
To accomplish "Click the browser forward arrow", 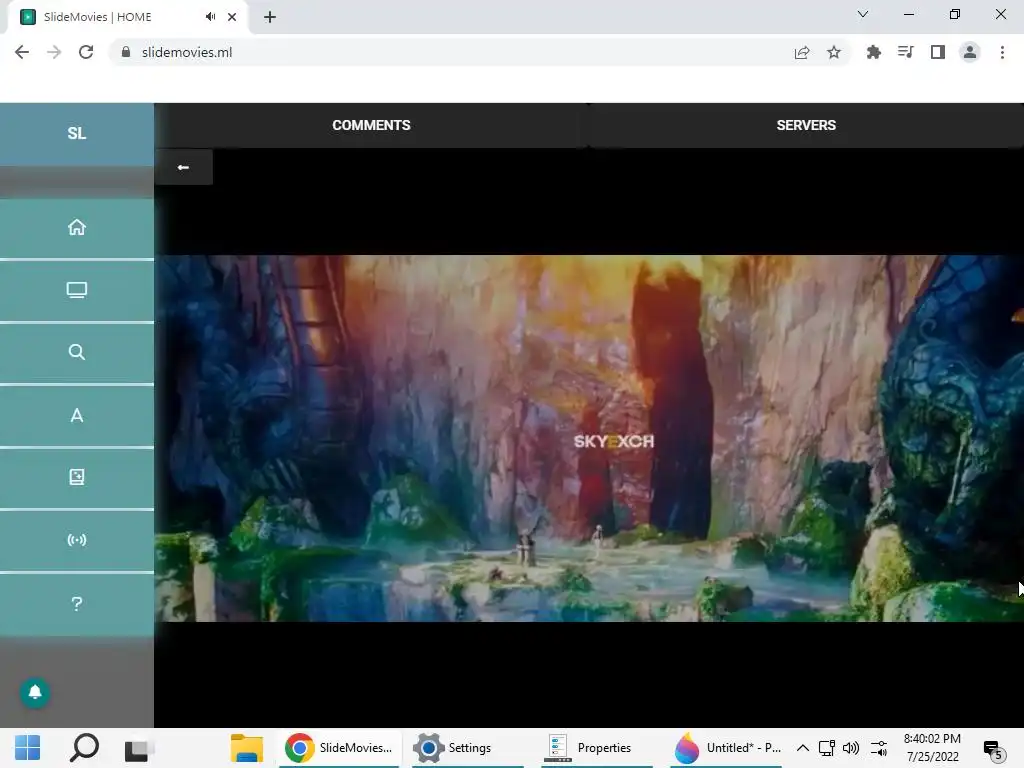I will [54, 52].
